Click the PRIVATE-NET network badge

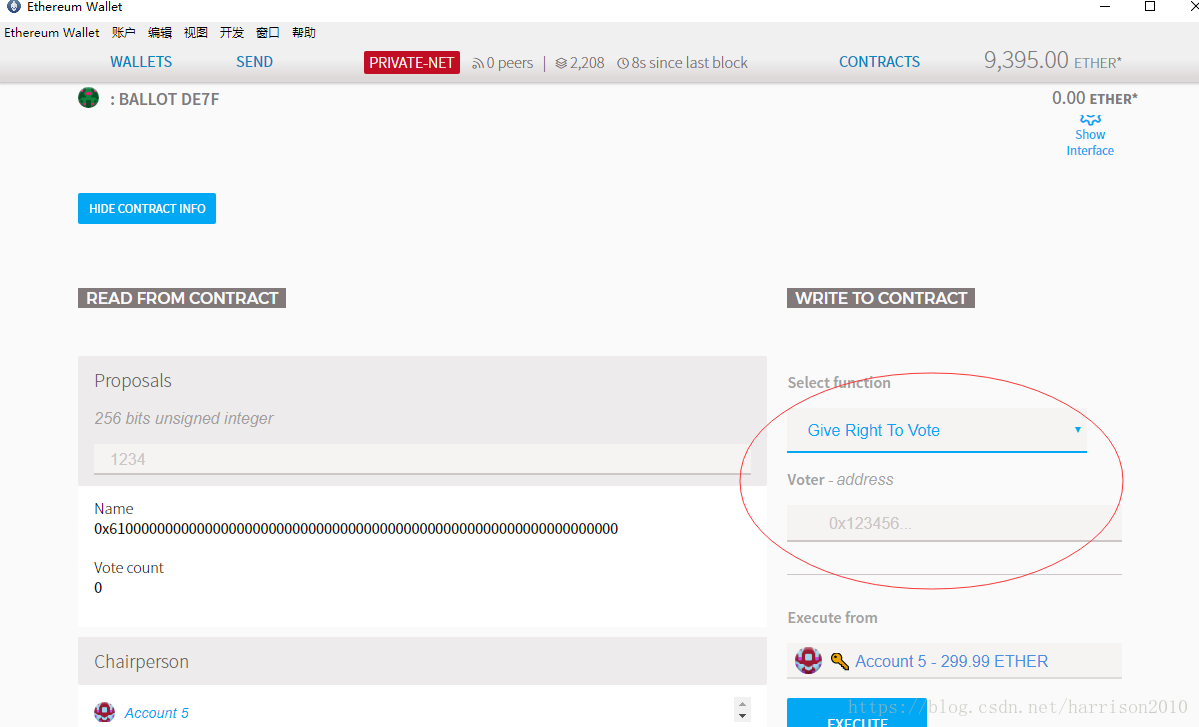[x=411, y=63]
